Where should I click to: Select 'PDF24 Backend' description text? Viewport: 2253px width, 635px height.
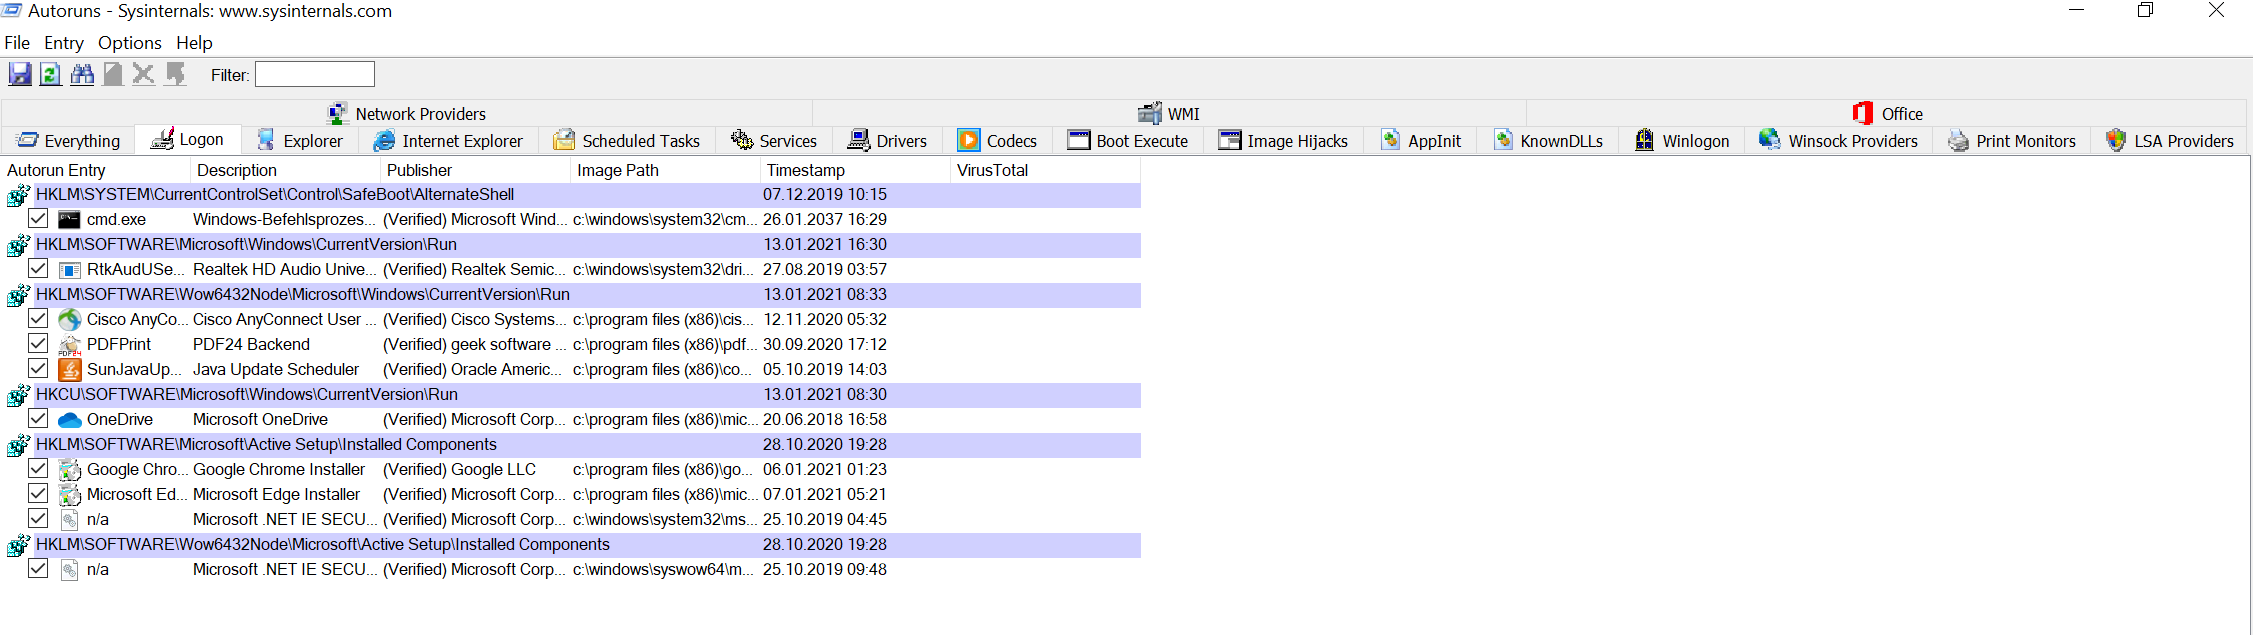pos(251,344)
